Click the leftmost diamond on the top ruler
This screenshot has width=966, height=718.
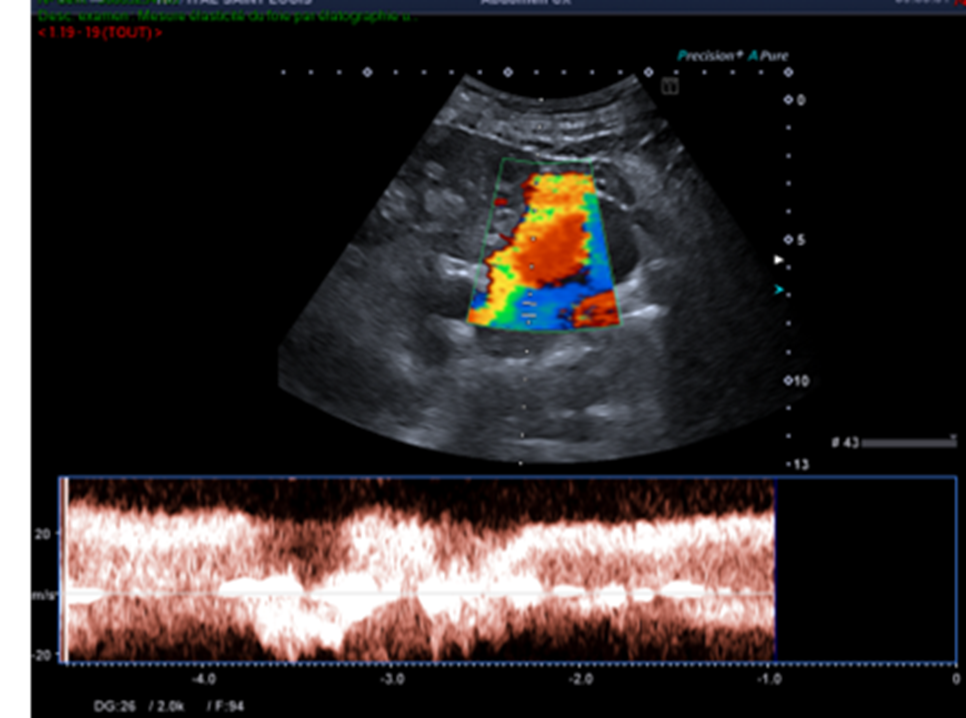pyautogui.click(x=367, y=72)
